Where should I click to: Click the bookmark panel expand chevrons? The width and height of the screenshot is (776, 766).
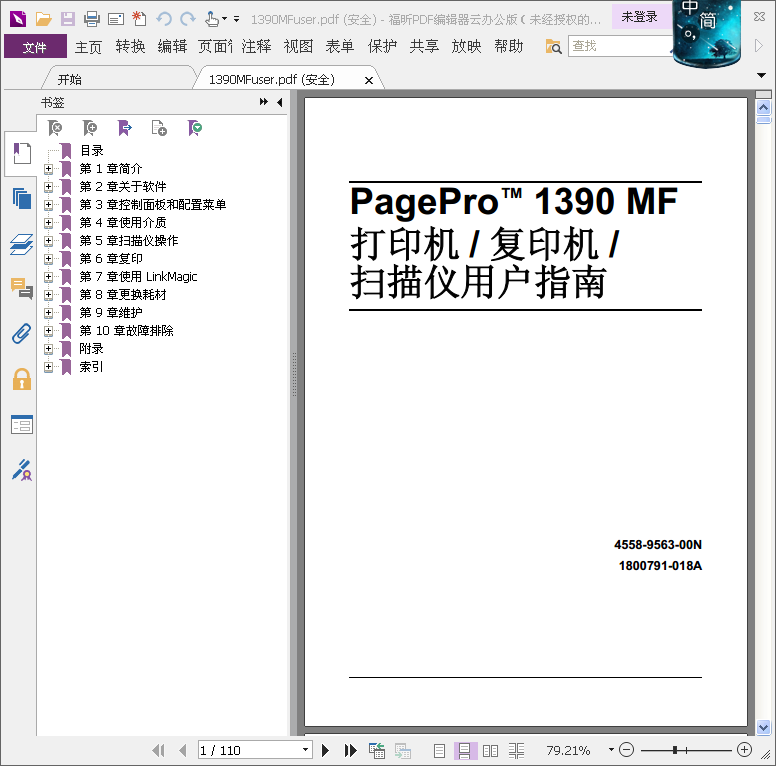[x=263, y=101]
